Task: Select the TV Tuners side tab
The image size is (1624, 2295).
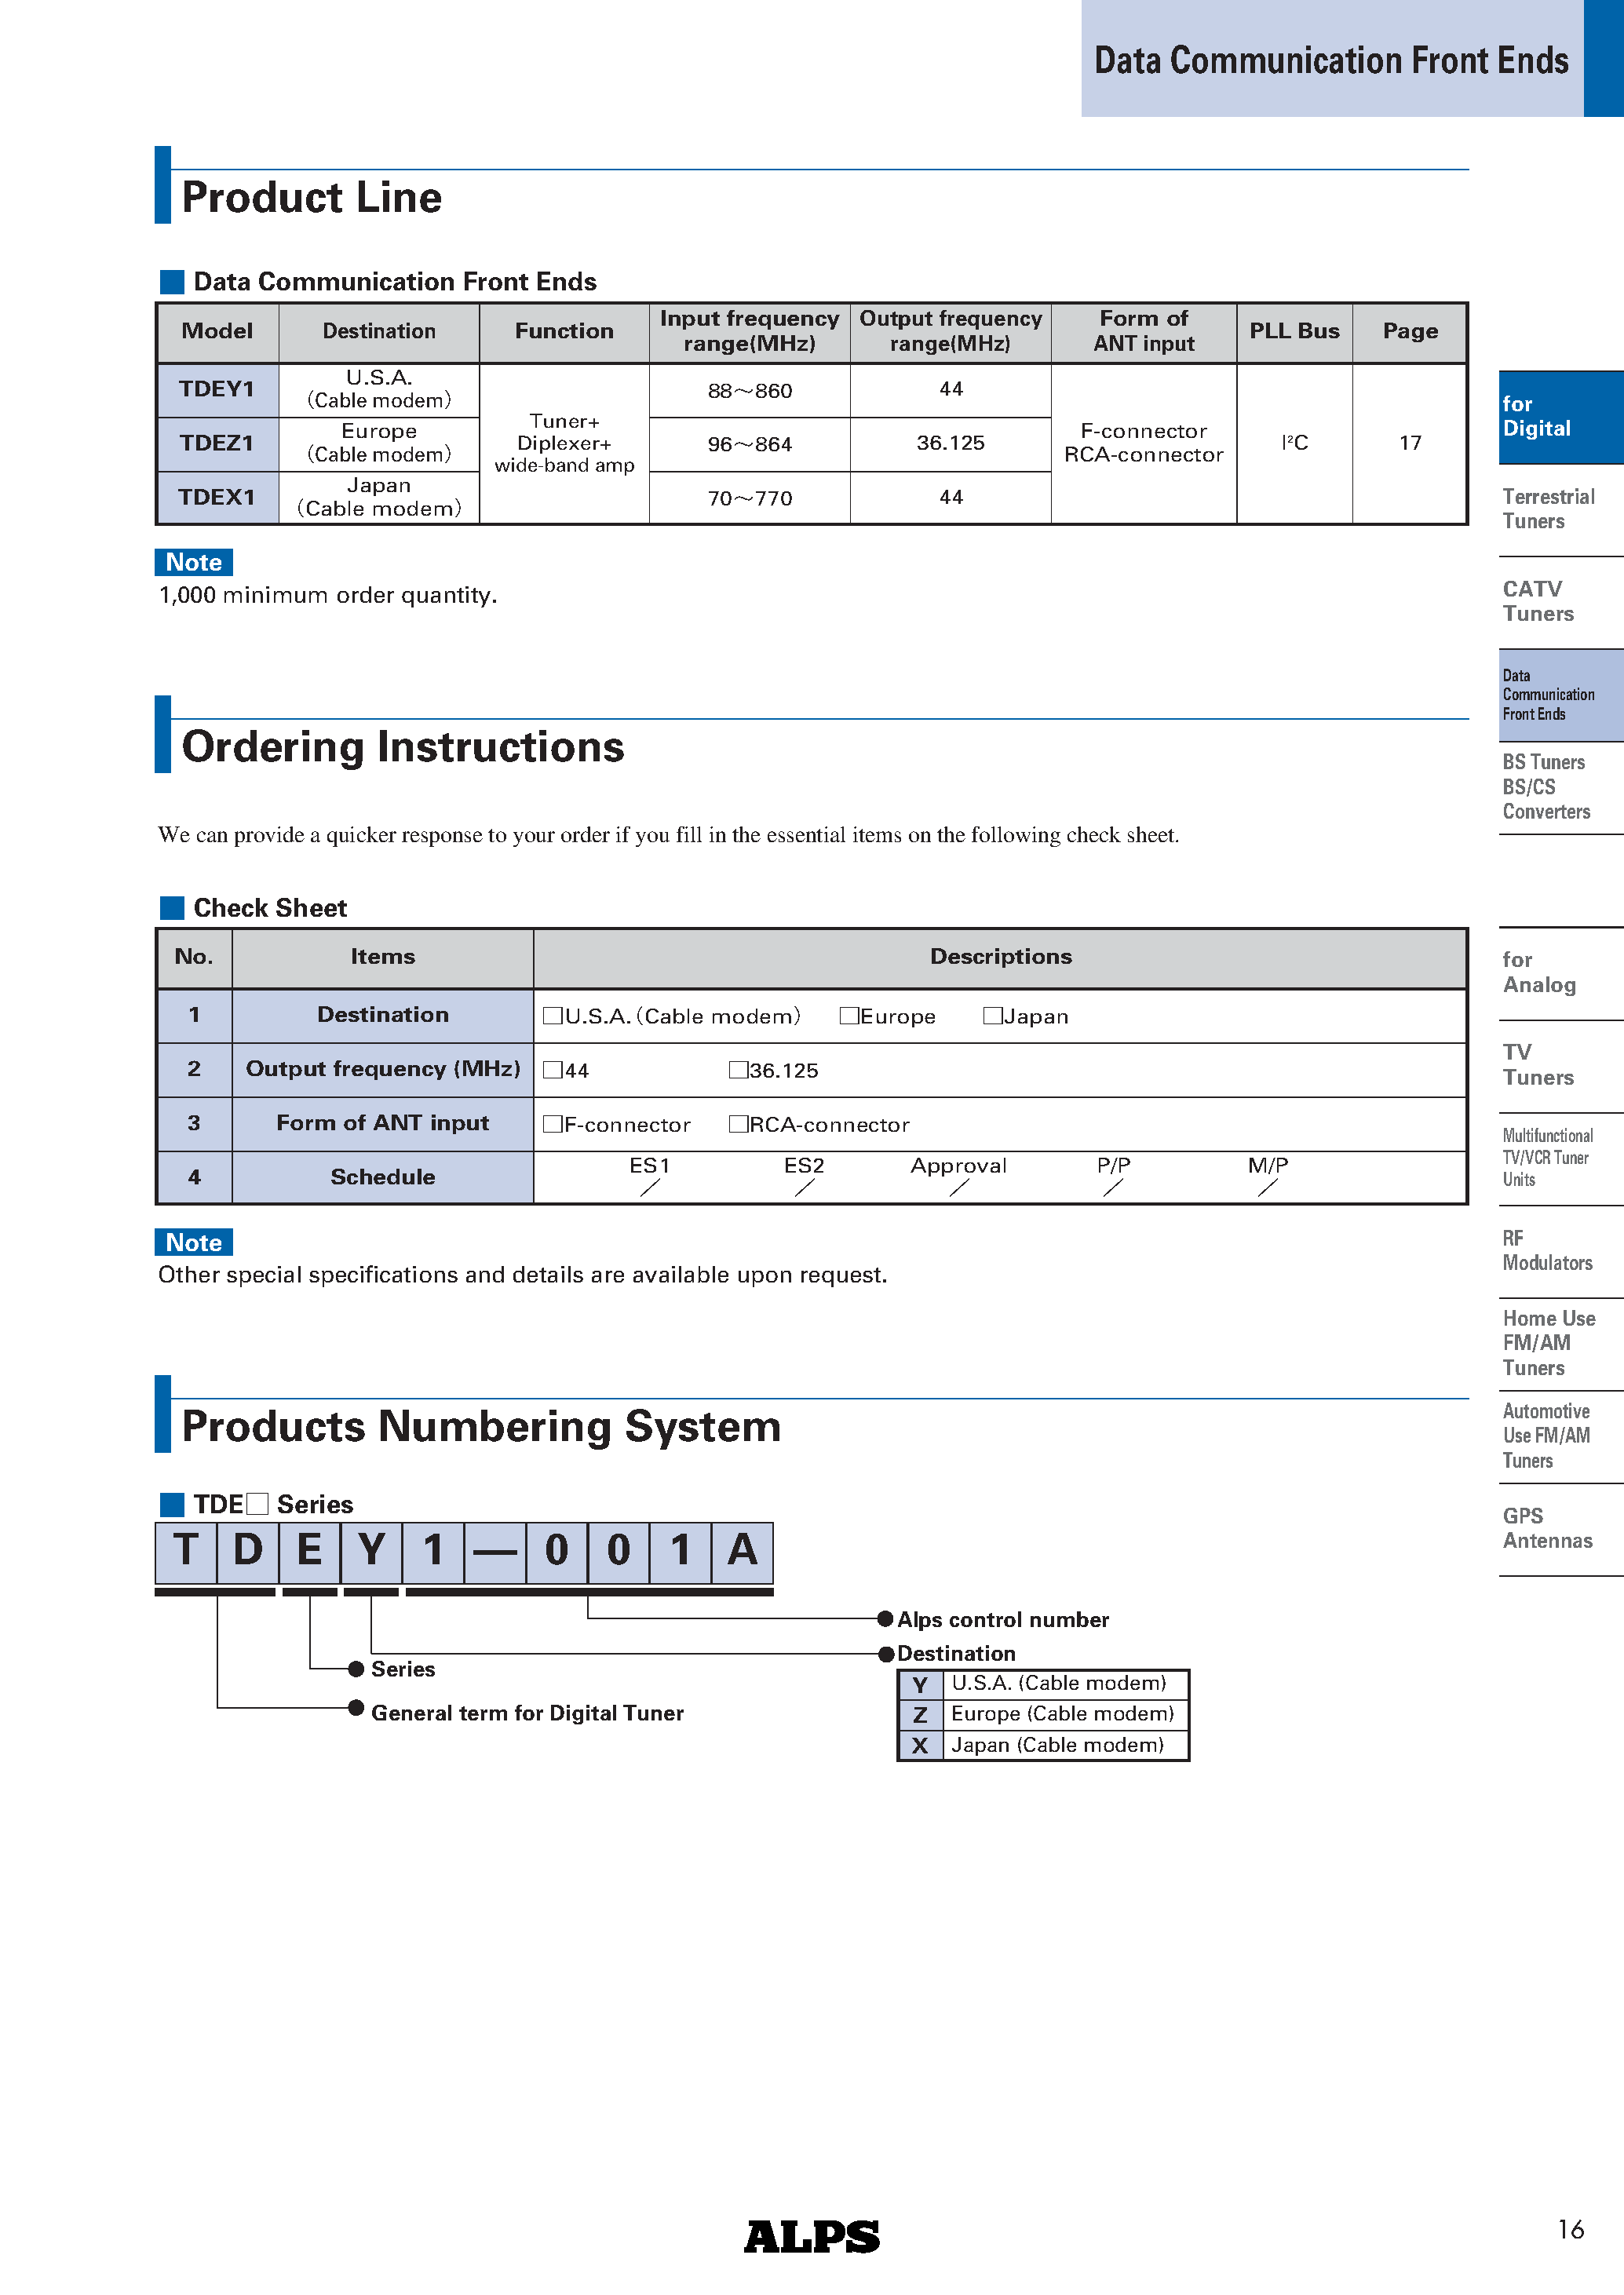Action: [x=1538, y=1065]
